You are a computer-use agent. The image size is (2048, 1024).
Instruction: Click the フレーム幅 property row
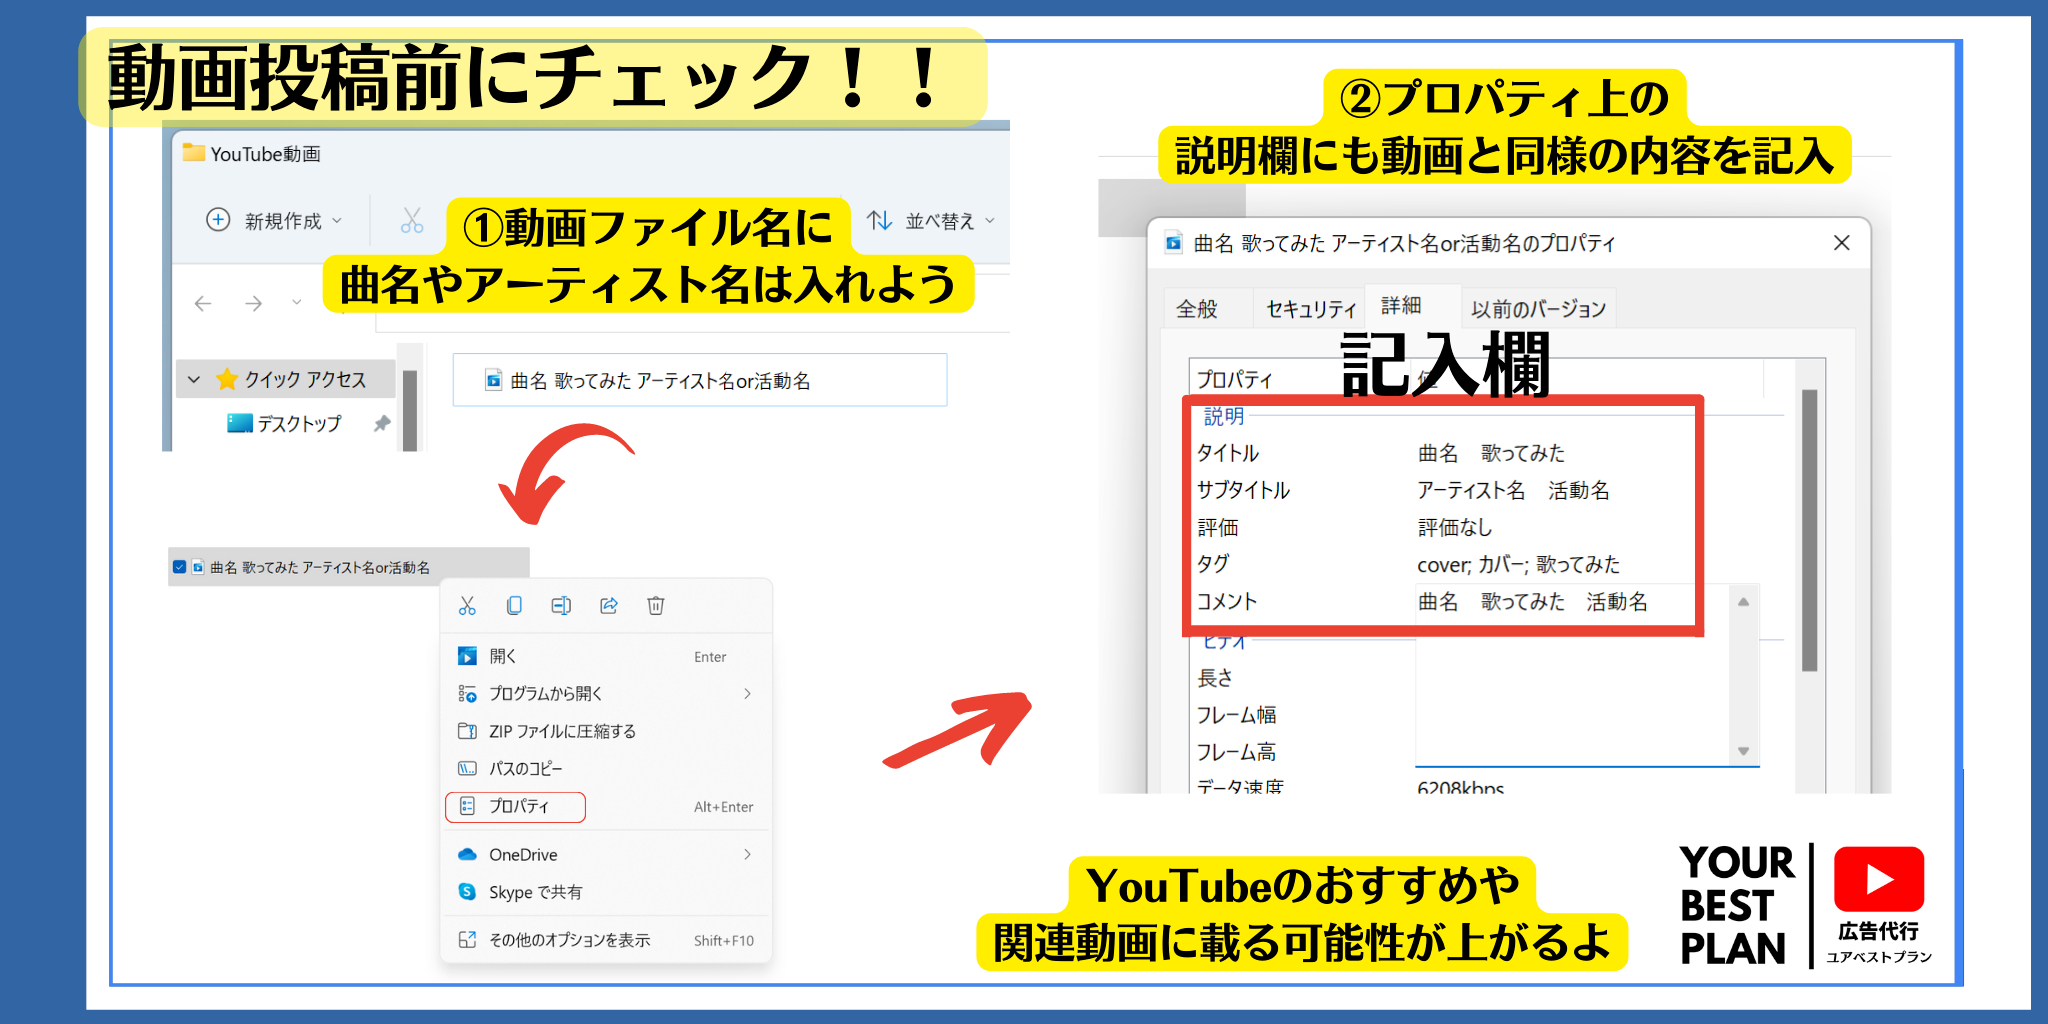(x=1236, y=715)
